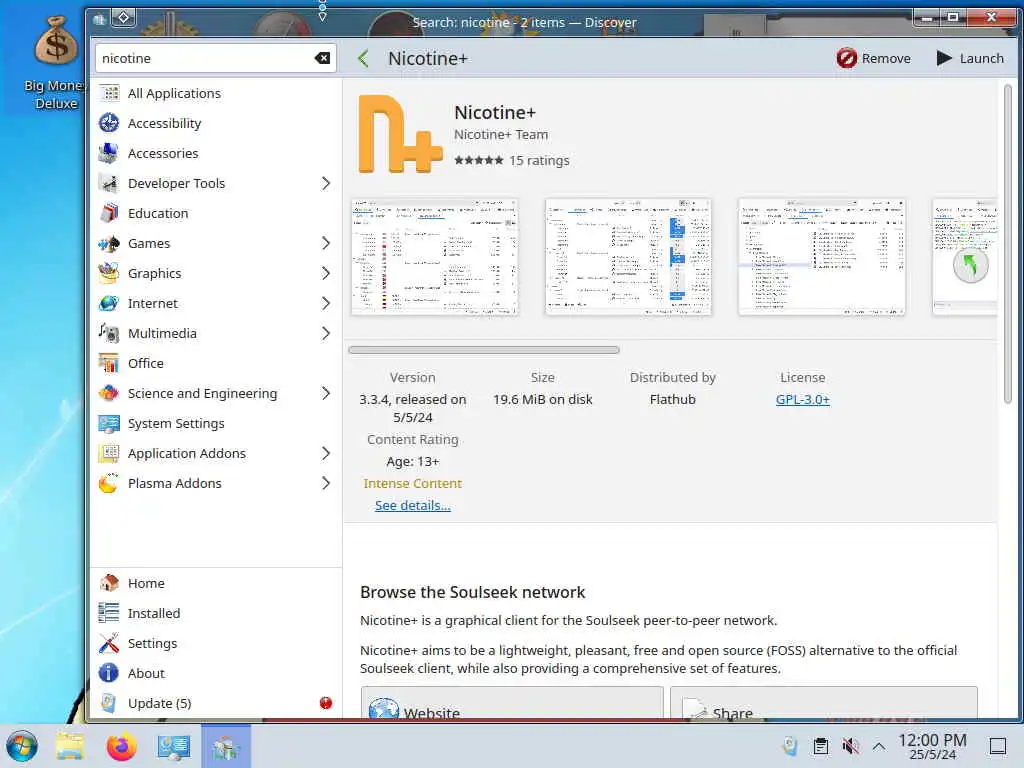The height and width of the screenshot is (768, 1024).
Task: Click the Application Addons icon
Action: tap(109, 453)
